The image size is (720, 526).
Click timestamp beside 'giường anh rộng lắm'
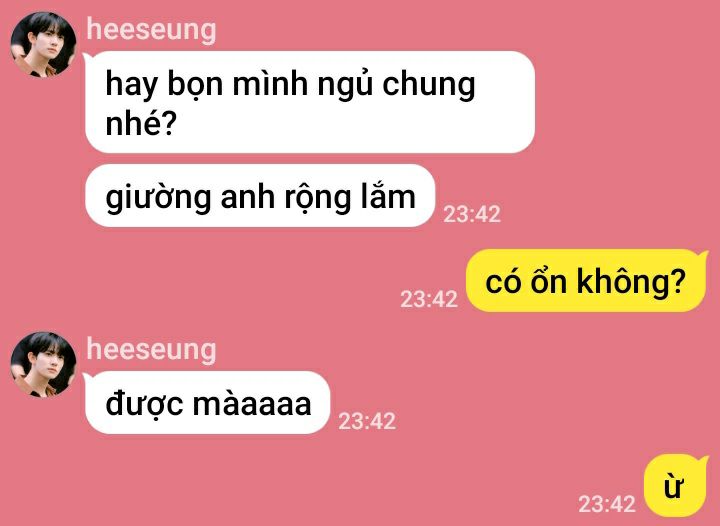pyautogui.click(x=472, y=214)
